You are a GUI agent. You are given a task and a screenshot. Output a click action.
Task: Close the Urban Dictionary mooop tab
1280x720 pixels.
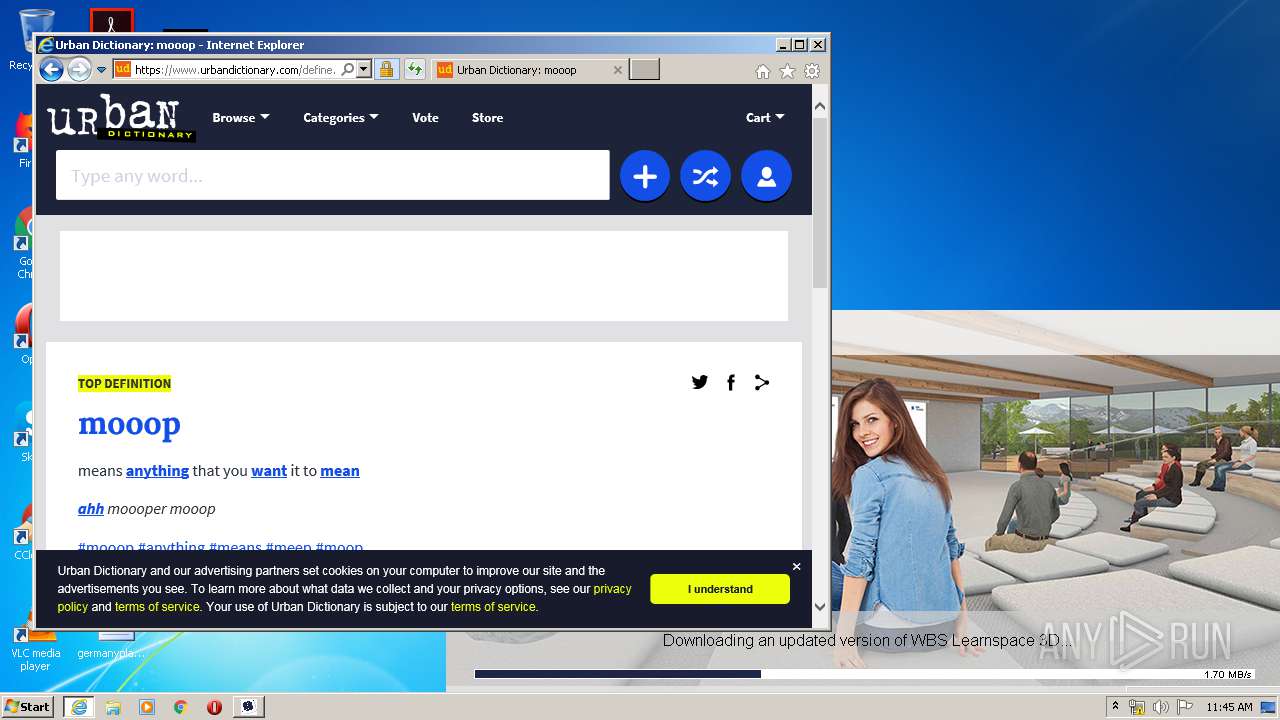(617, 70)
